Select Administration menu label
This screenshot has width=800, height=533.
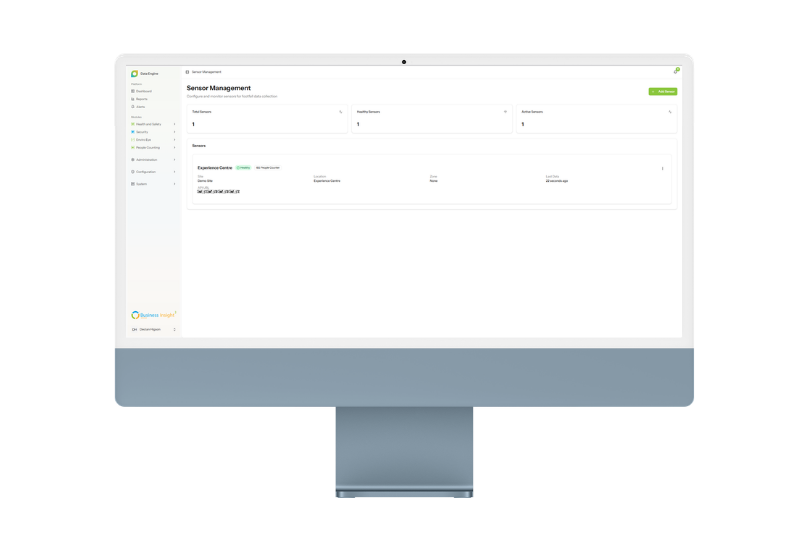[146, 160]
